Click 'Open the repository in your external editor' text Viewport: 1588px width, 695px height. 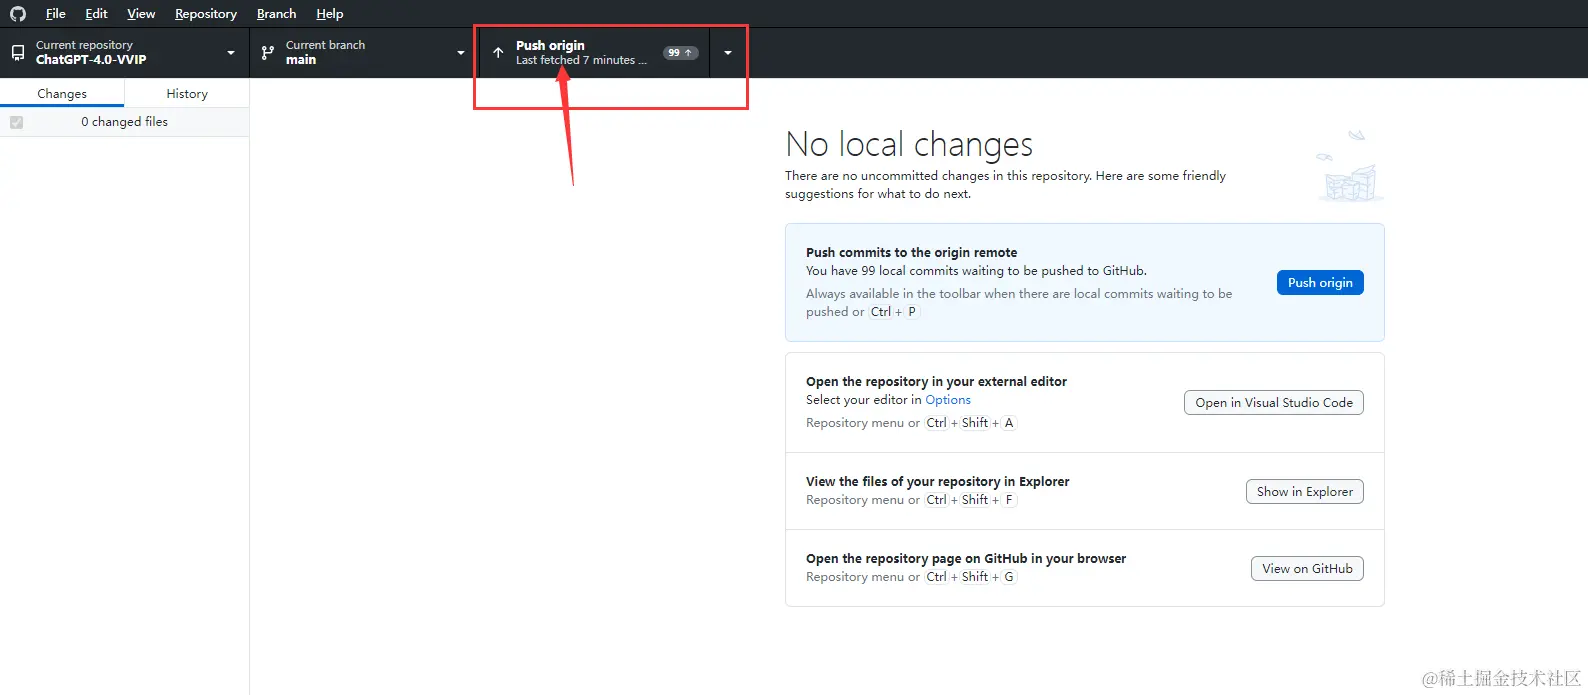936,382
